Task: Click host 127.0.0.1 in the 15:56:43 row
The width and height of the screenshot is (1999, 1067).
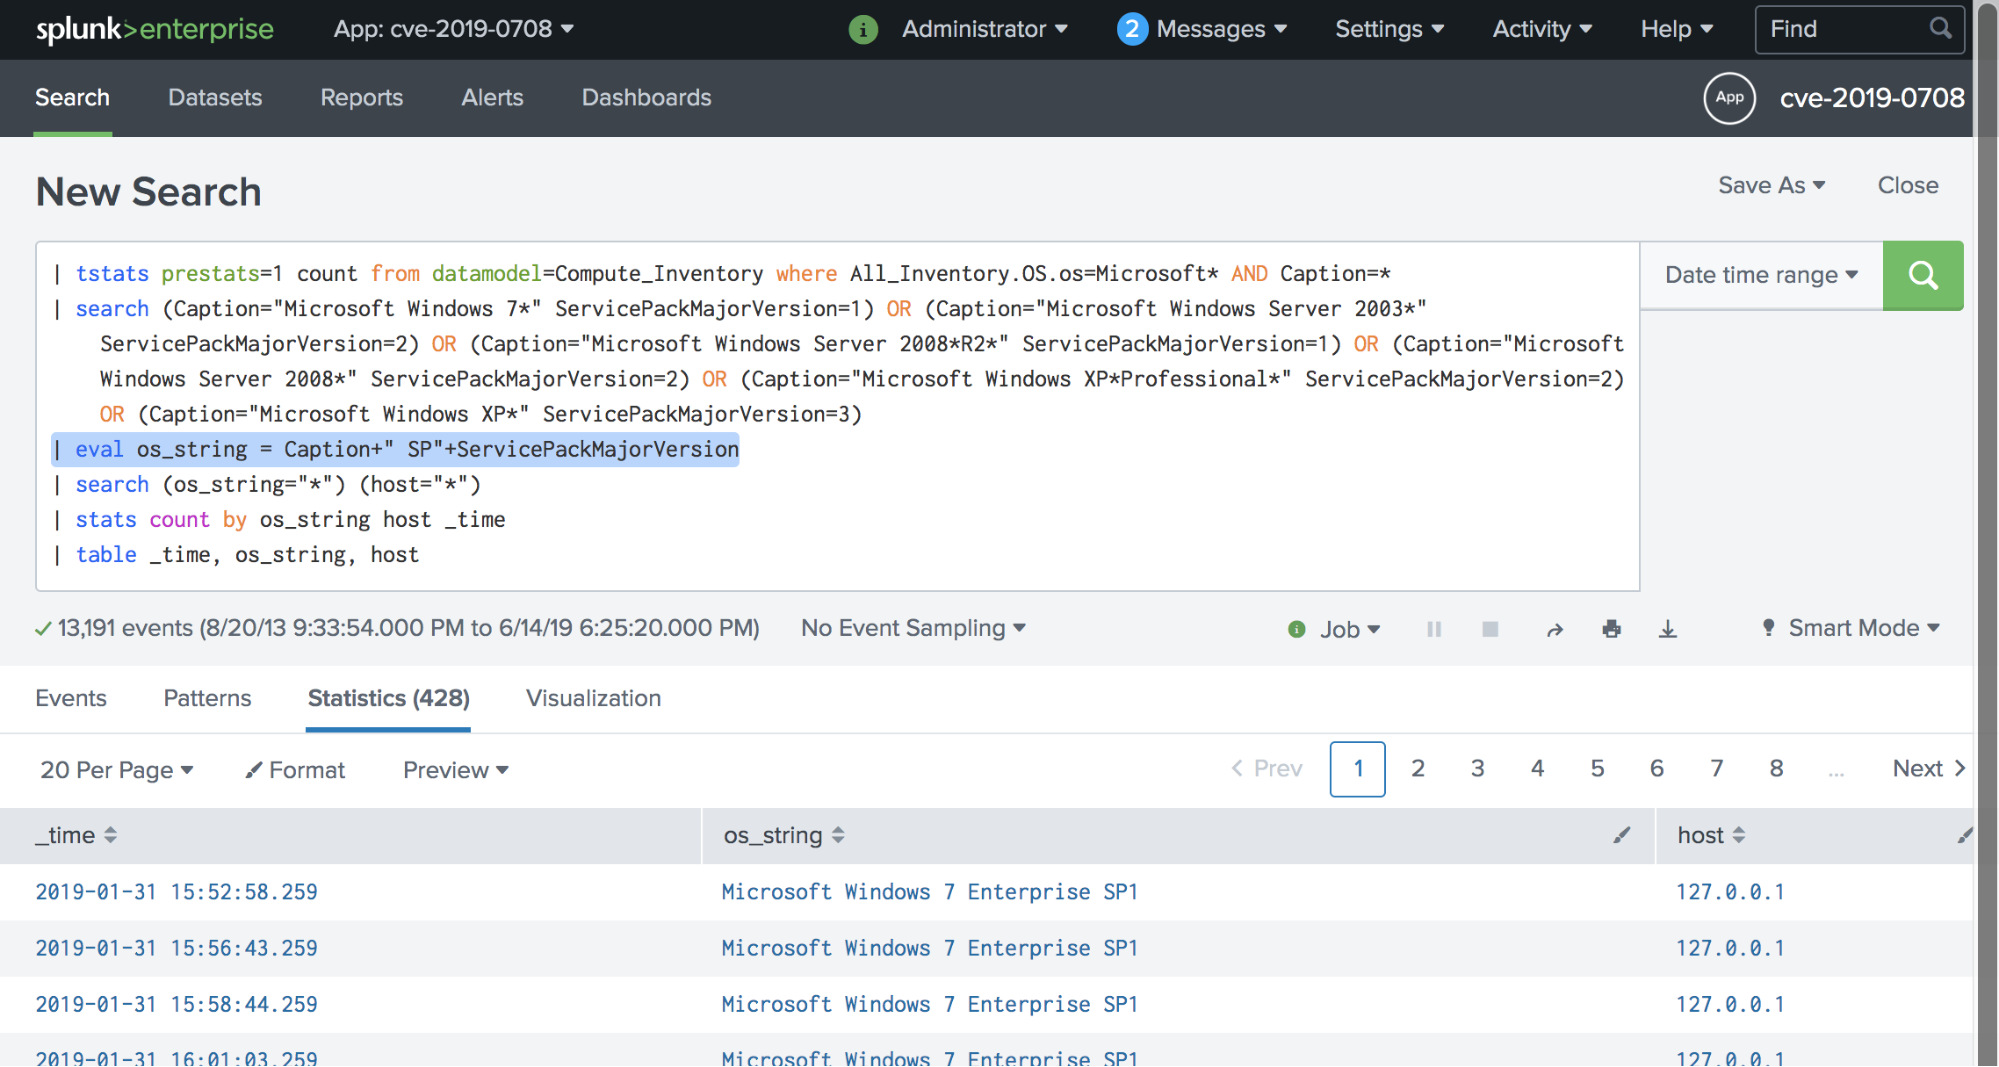Action: pyautogui.click(x=1730, y=948)
